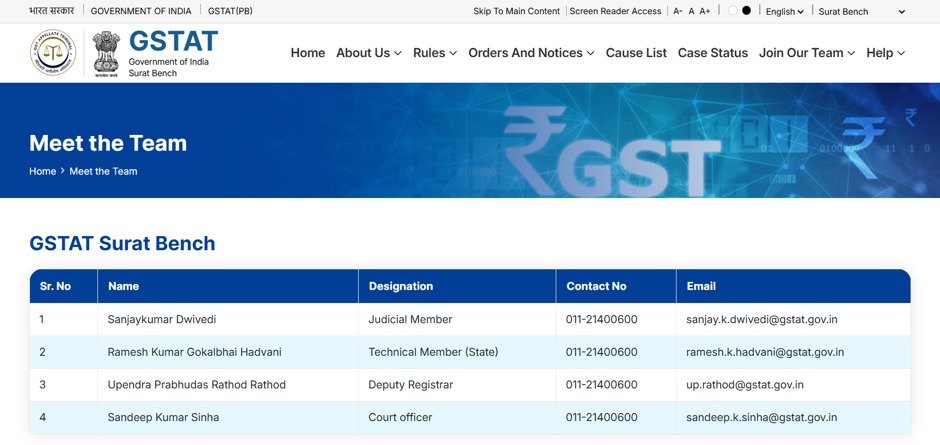Click the GSTAT site title
Viewport: 940px width, 445px height.
click(x=173, y=41)
